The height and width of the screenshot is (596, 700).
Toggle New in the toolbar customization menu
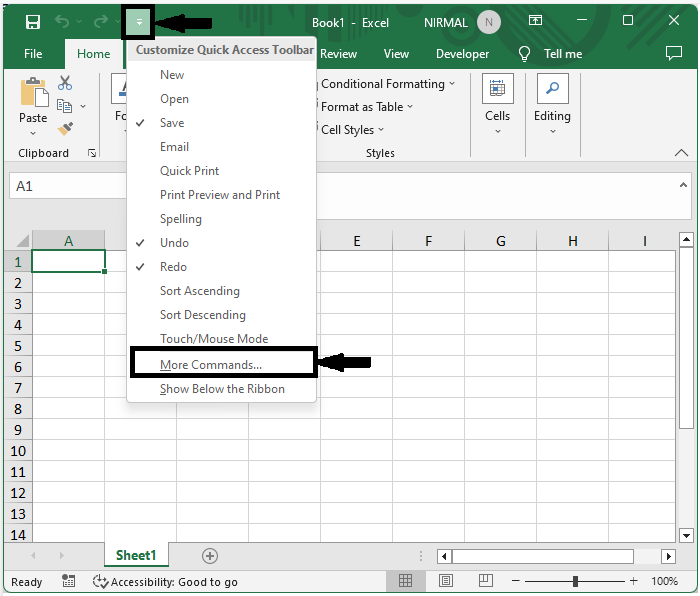click(221, 75)
